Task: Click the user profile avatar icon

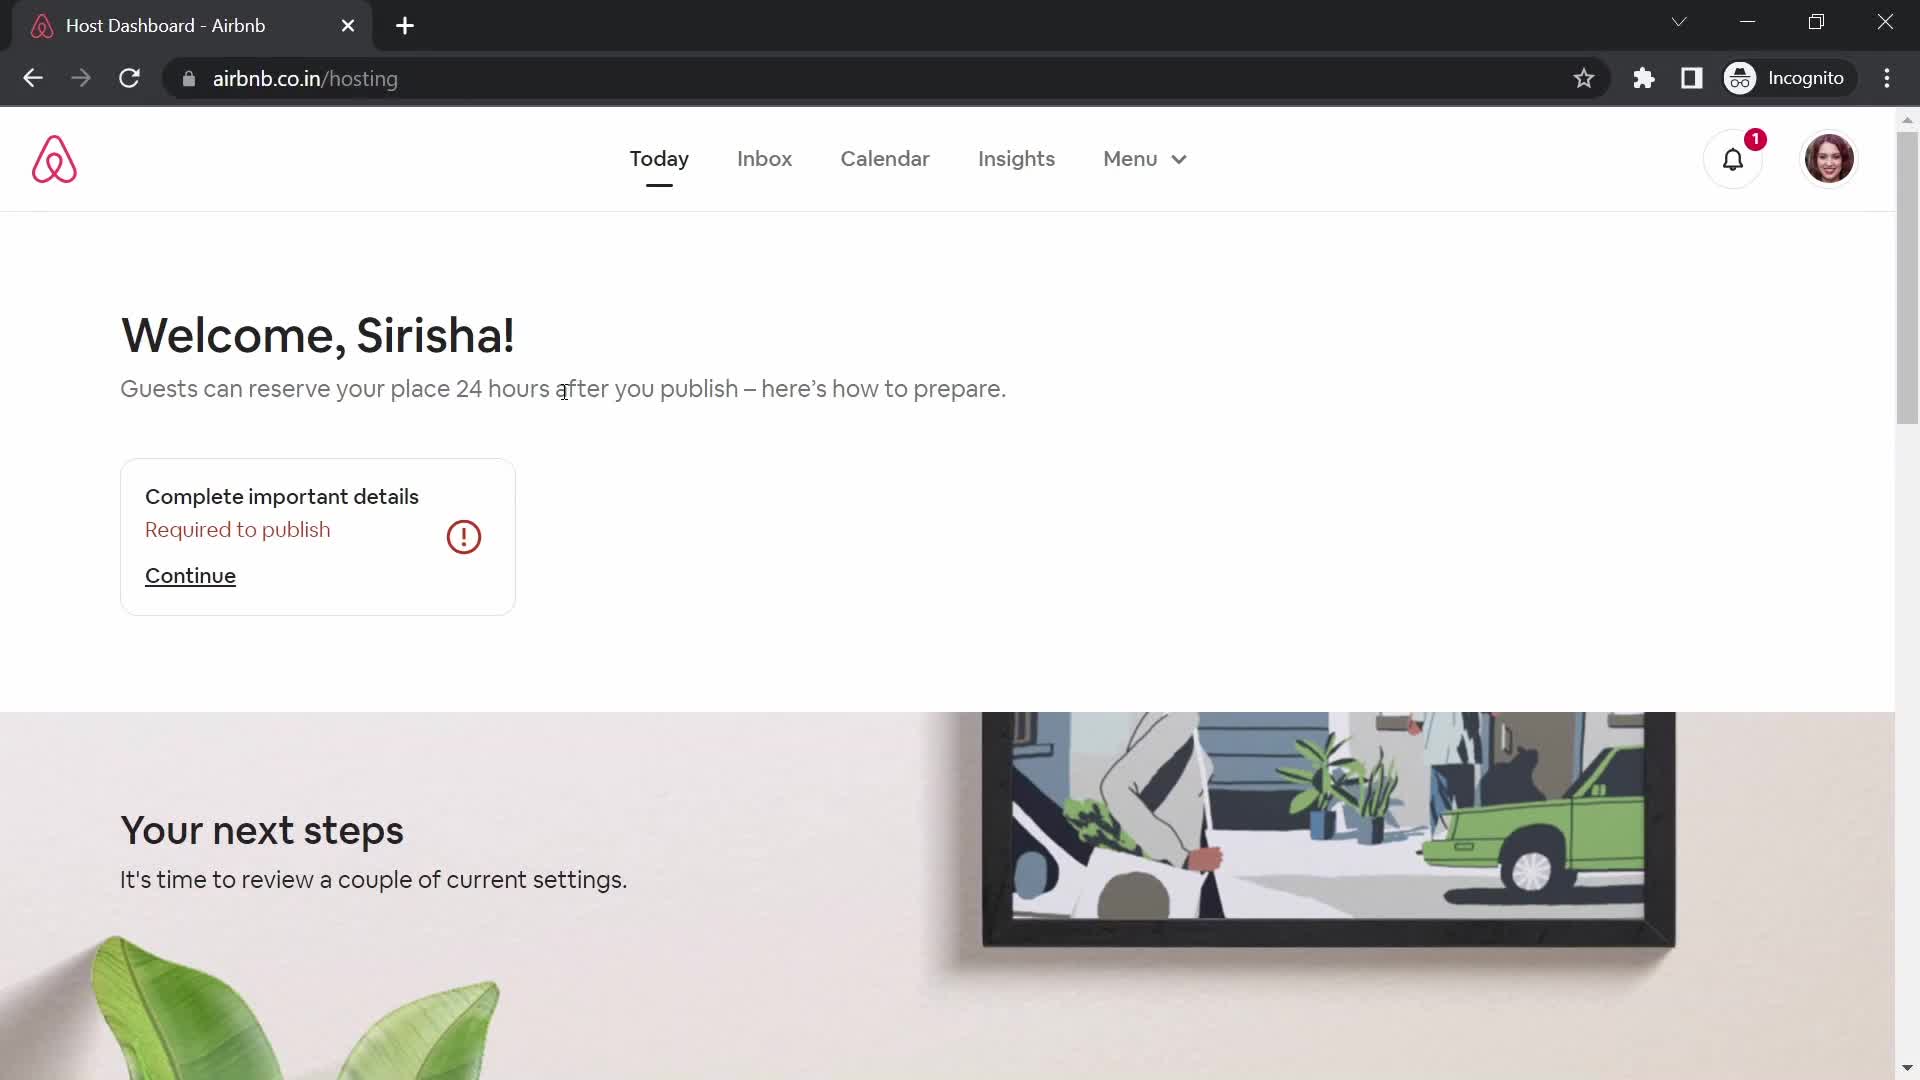Action: (x=1825, y=158)
